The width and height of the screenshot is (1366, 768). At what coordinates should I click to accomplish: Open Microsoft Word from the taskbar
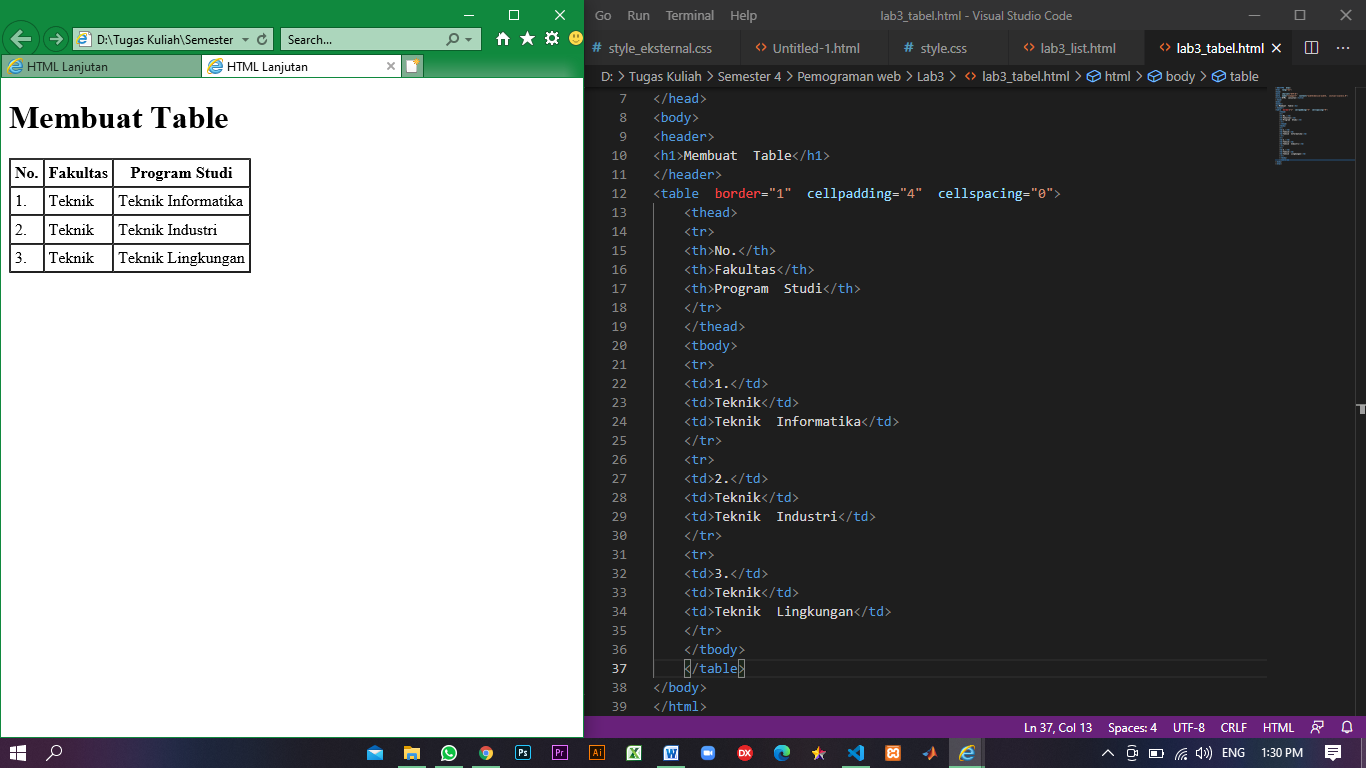point(671,753)
